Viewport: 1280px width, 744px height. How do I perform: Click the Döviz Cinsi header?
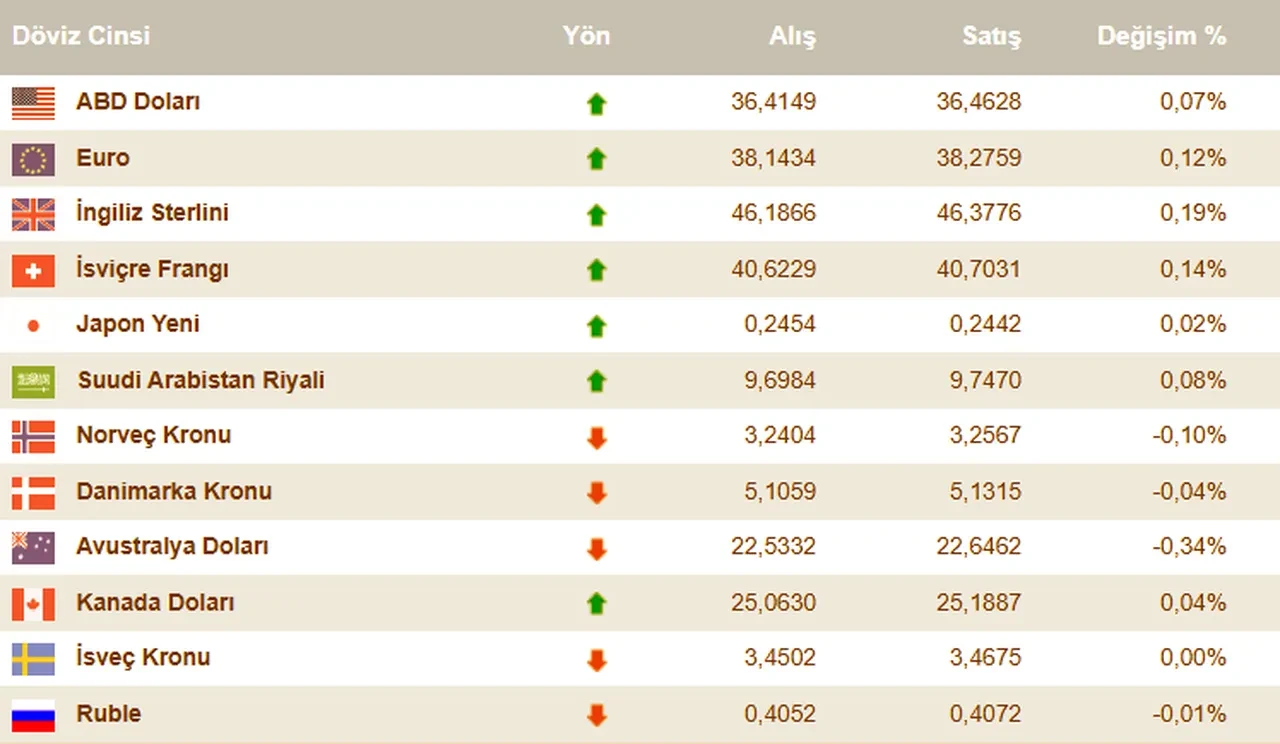81,36
